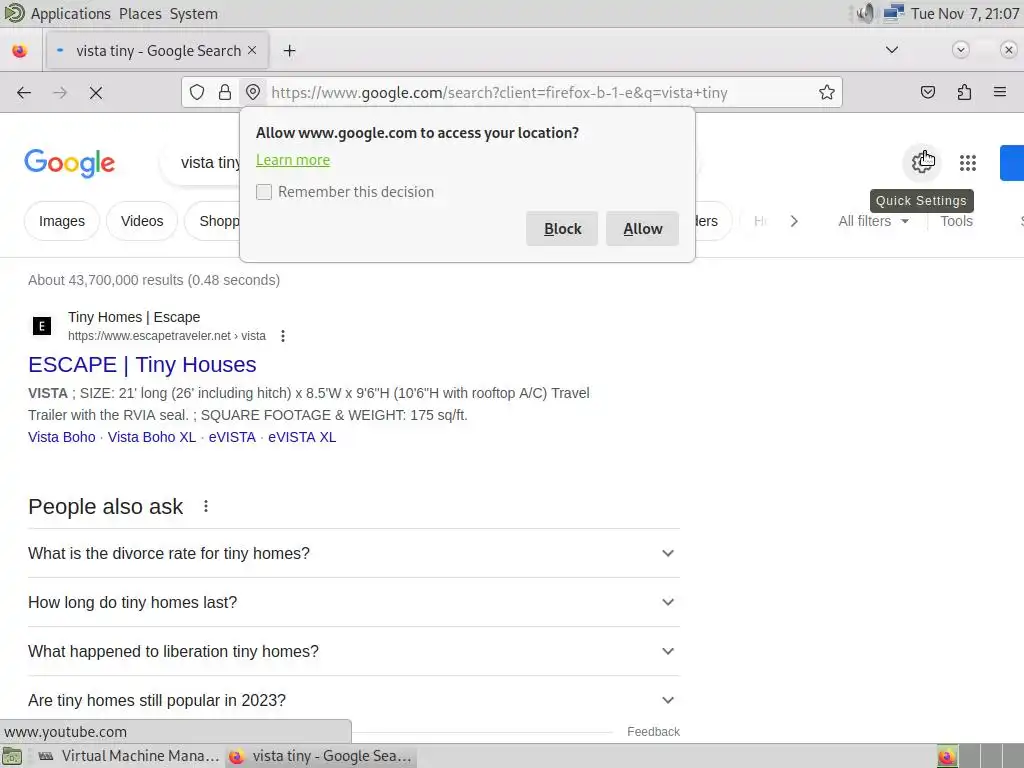The width and height of the screenshot is (1024, 768).
Task: Click the Google logo
Action: click(69, 163)
